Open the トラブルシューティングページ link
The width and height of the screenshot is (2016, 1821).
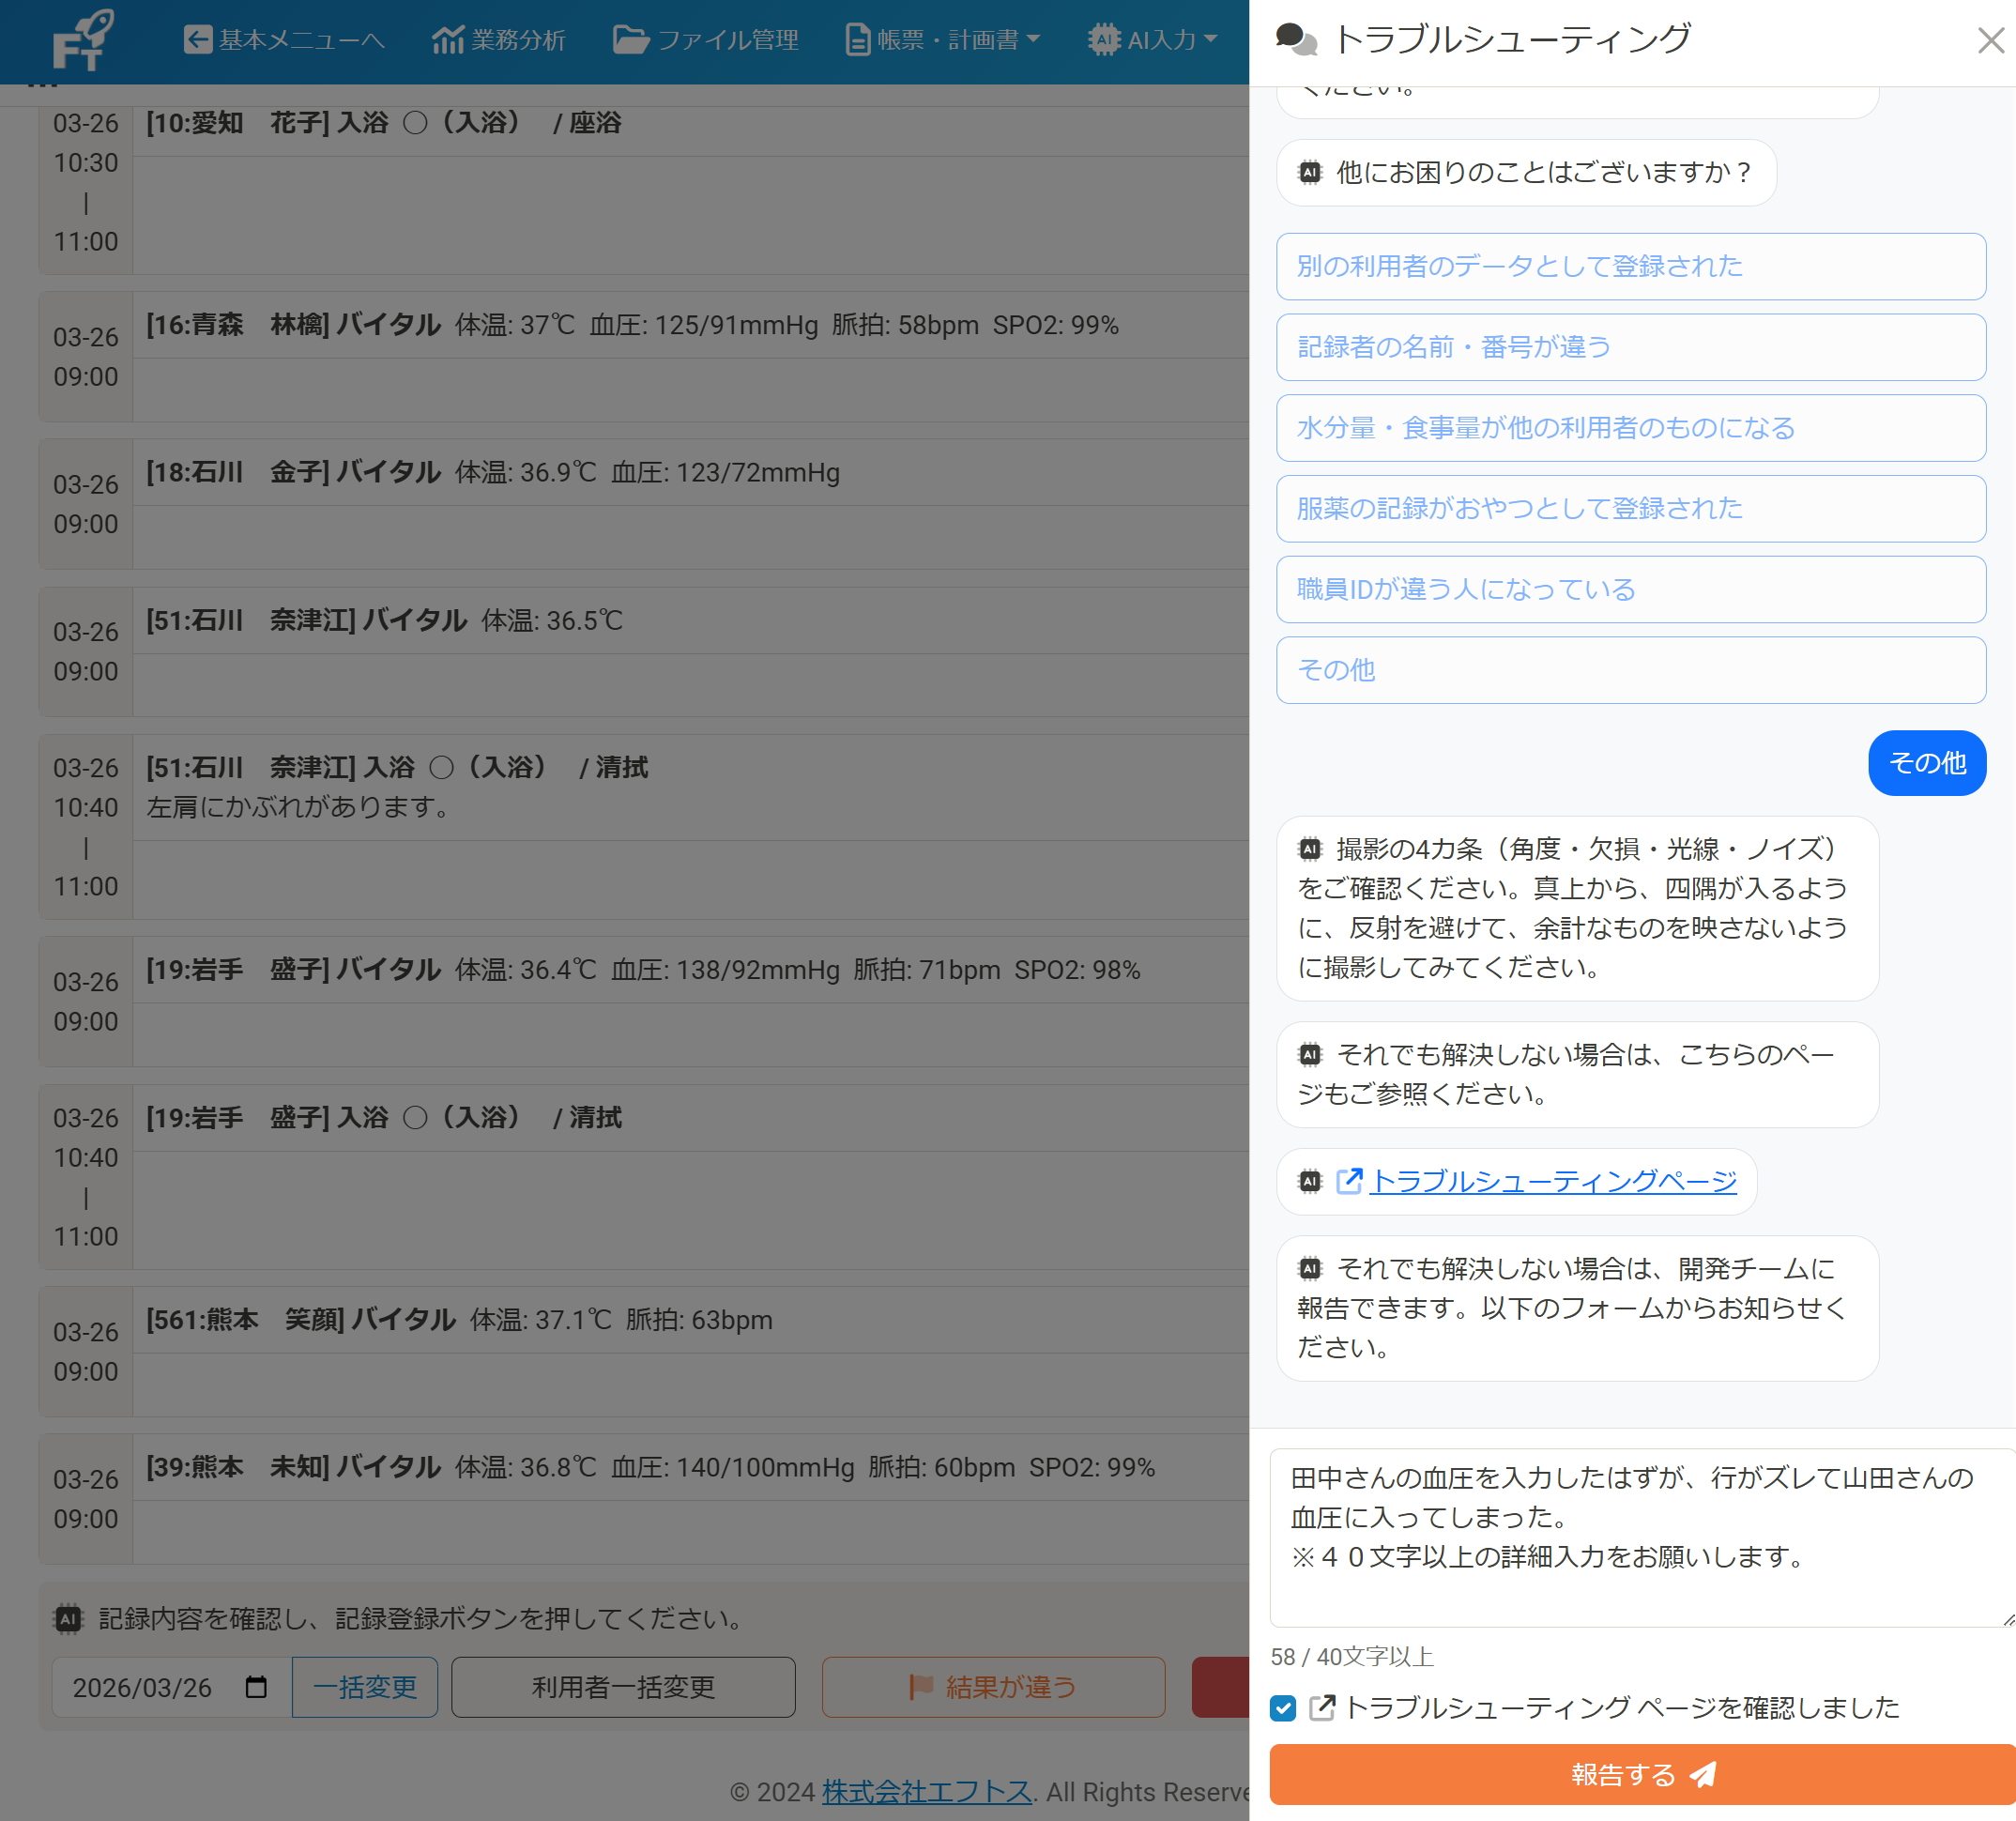[x=1555, y=1181]
